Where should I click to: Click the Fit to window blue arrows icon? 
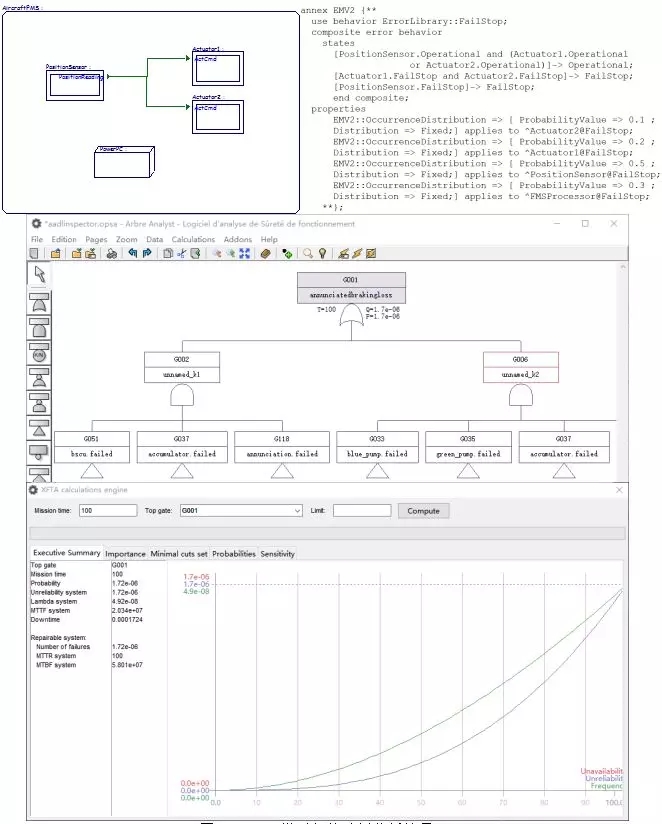point(244,254)
